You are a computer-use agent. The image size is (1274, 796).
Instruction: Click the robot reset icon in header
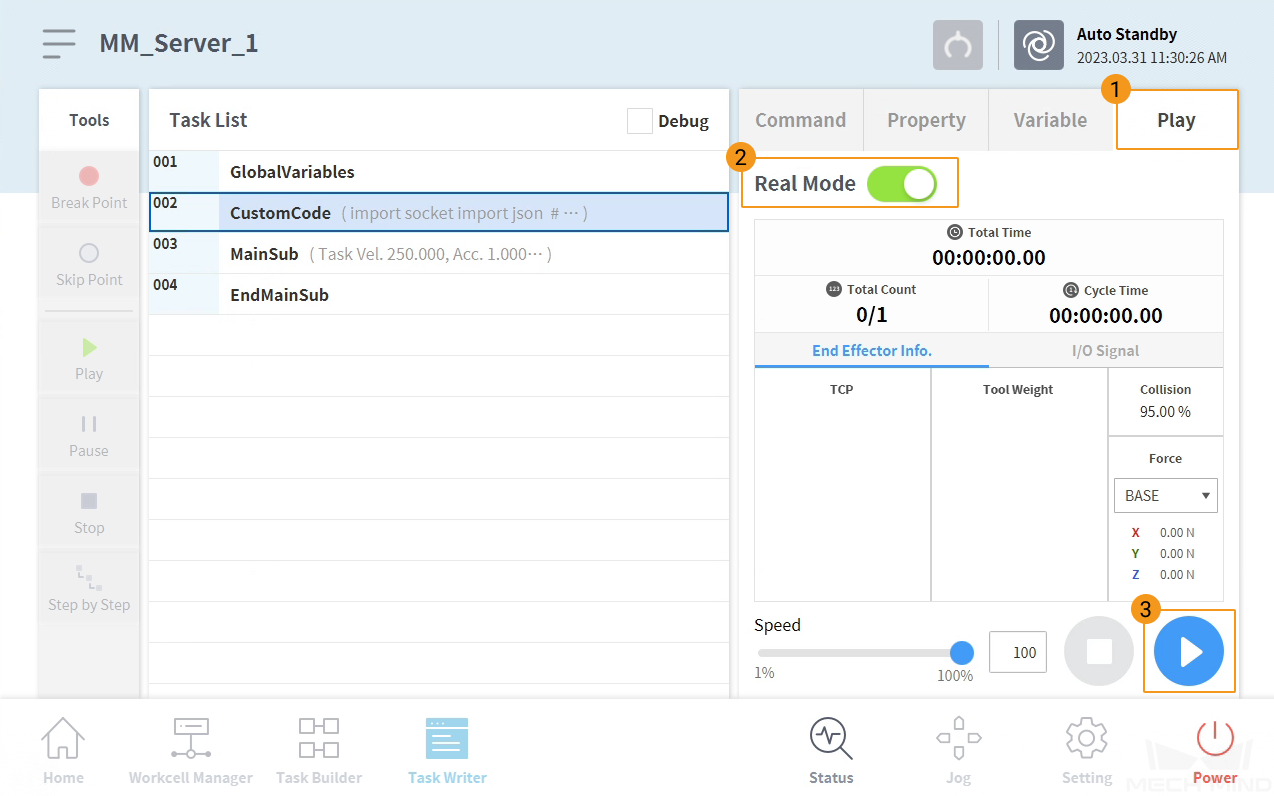click(x=958, y=45)
